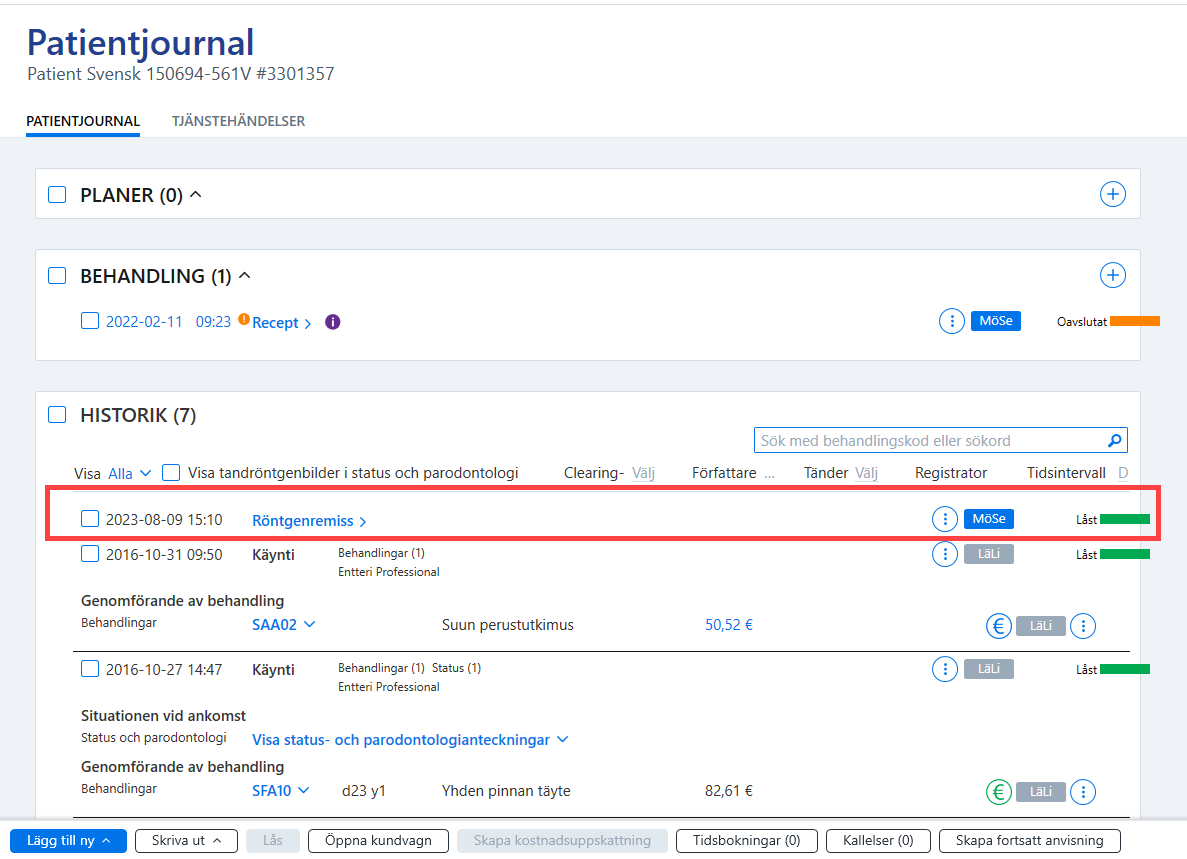The height and width of the screenshot is (859, 1187).
Task: Click the search magnifier icon in Historik
Action: click(x=1114, y=440)
